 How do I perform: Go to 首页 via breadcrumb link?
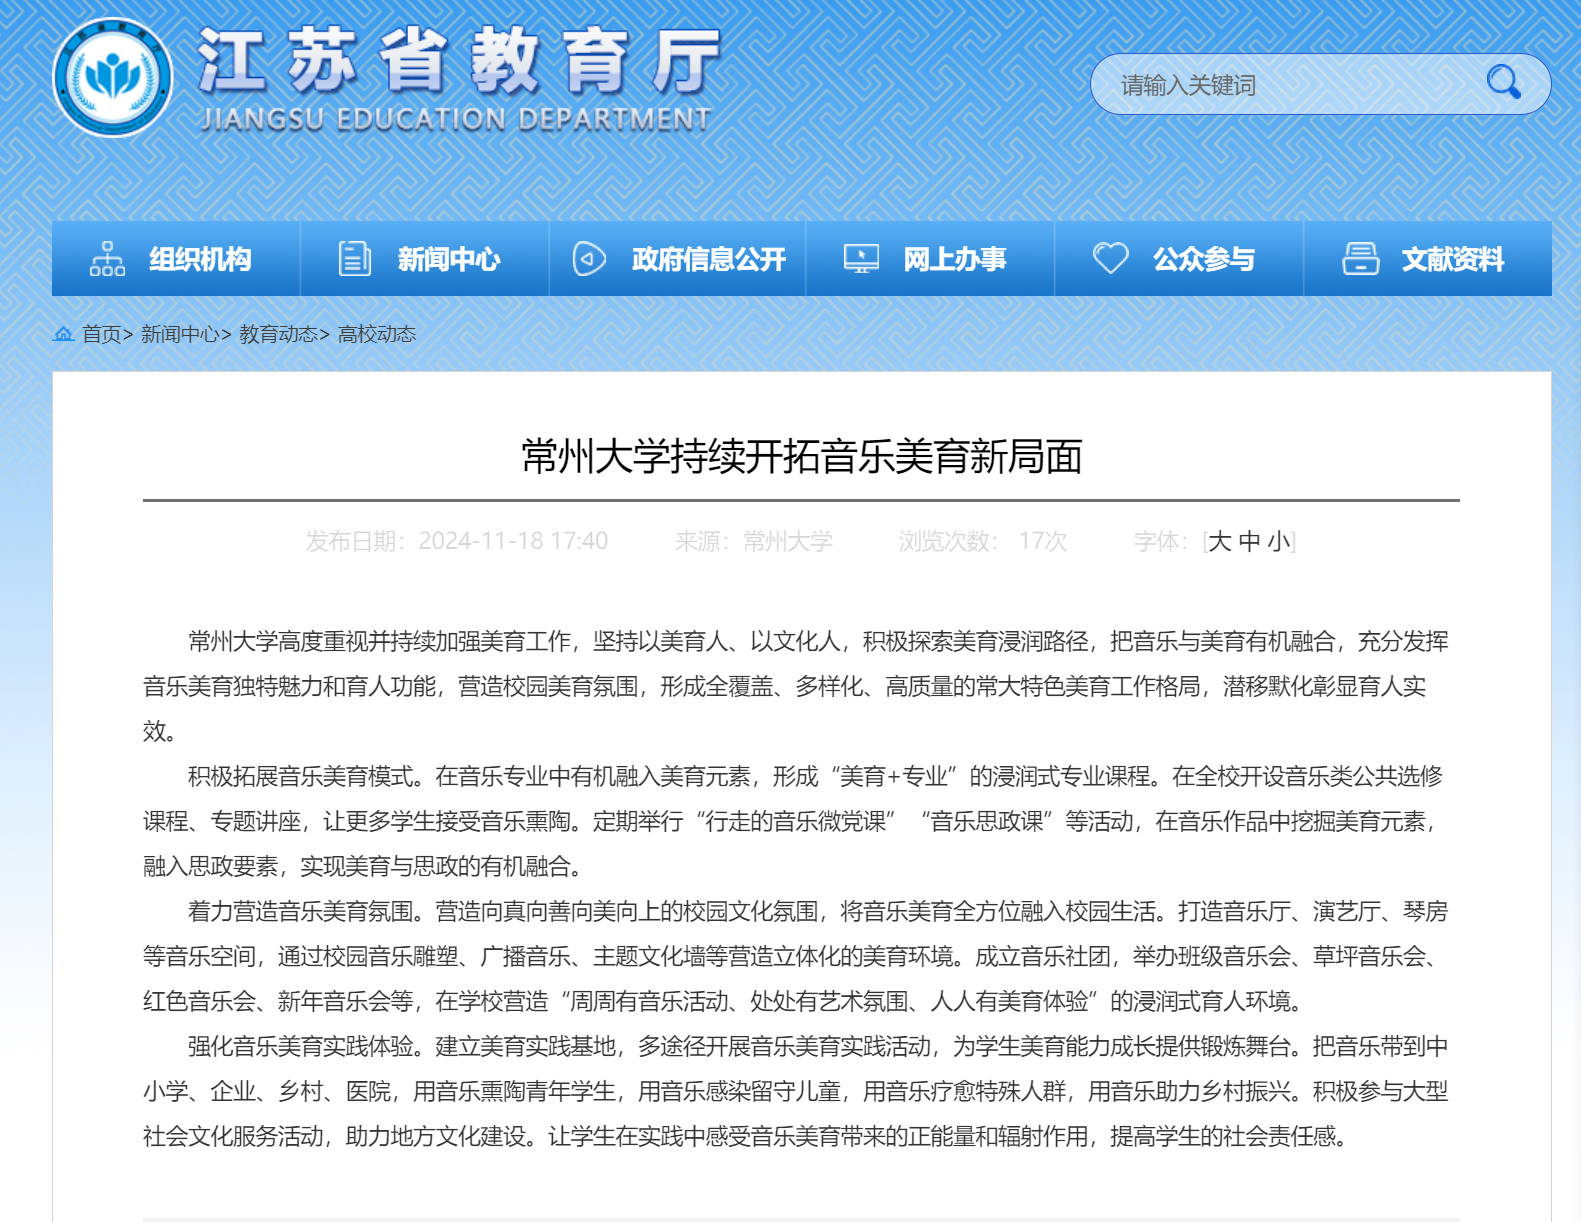click(x=101, y=334)
